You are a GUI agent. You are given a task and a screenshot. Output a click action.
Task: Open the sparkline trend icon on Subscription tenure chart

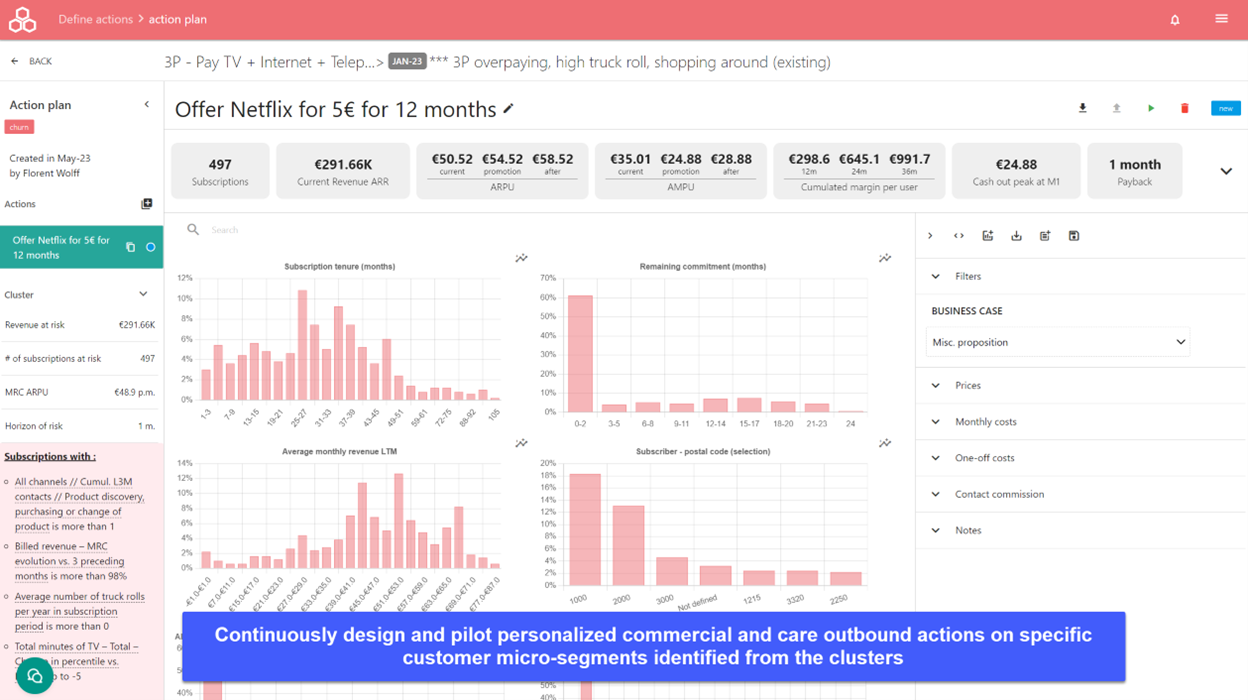[x=521, y=257]
